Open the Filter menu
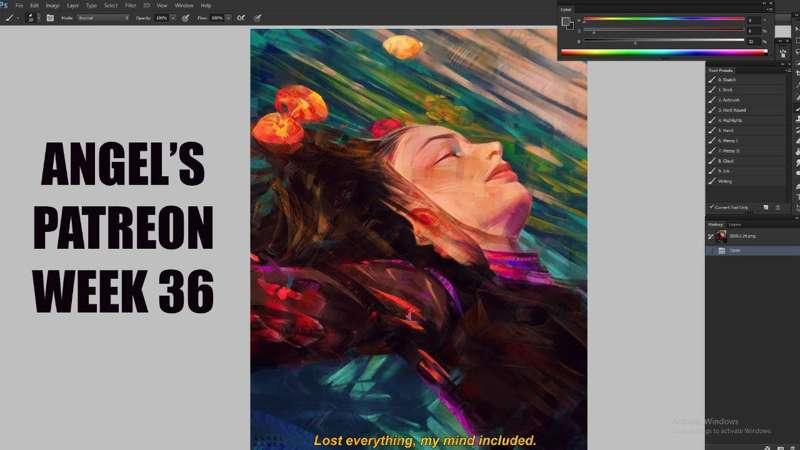This screenshot has height=450, width=800. 131,5
